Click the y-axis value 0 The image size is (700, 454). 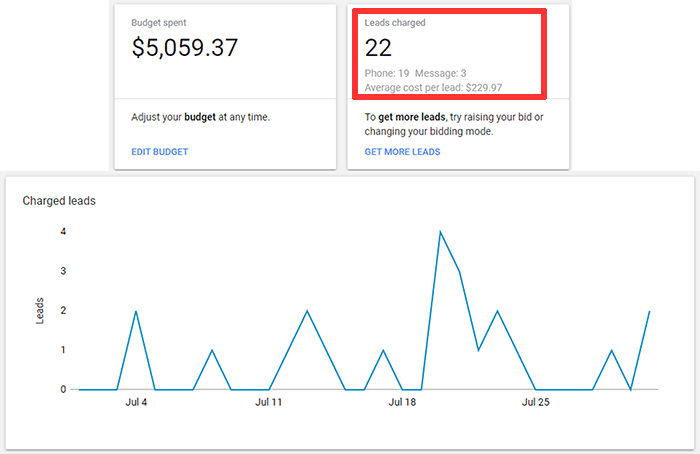(x=63, y=389)
